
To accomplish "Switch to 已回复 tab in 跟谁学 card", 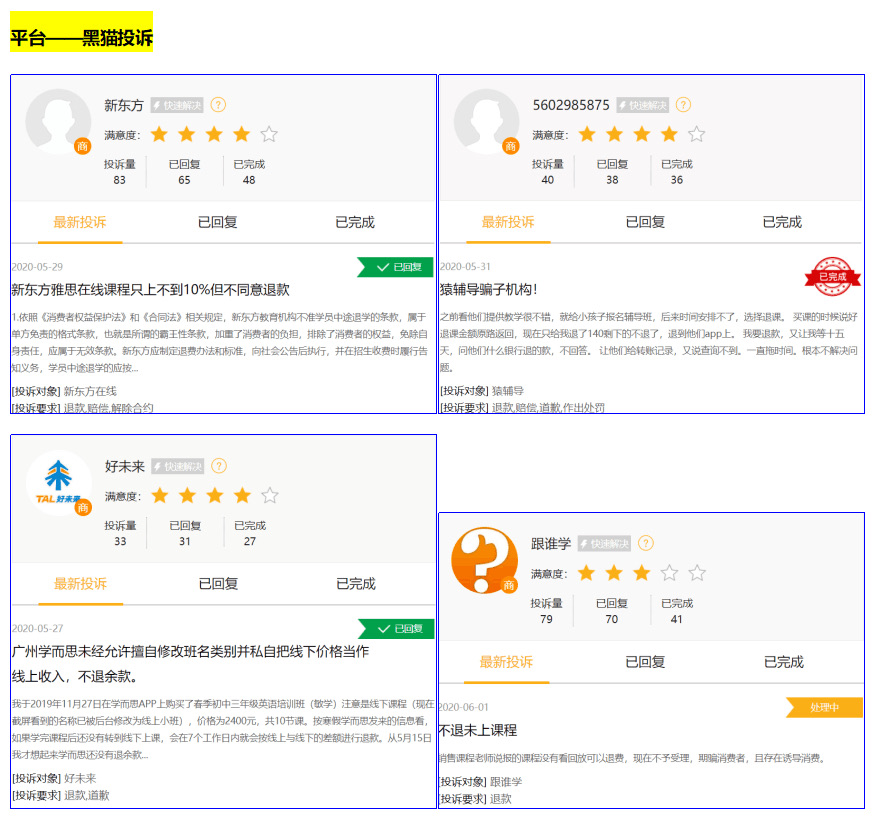I will tap(645, 662).
